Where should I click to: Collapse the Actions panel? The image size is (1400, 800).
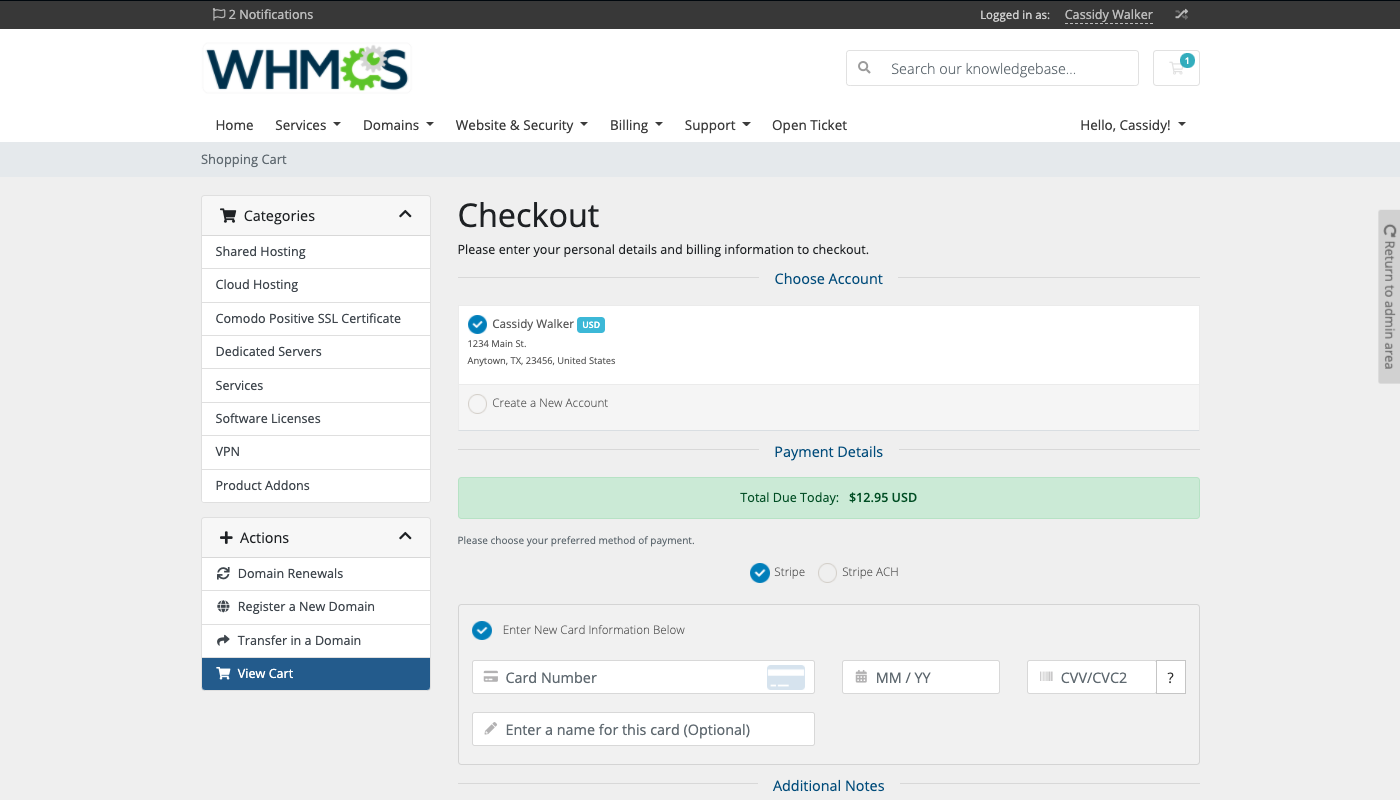point(405,537)
